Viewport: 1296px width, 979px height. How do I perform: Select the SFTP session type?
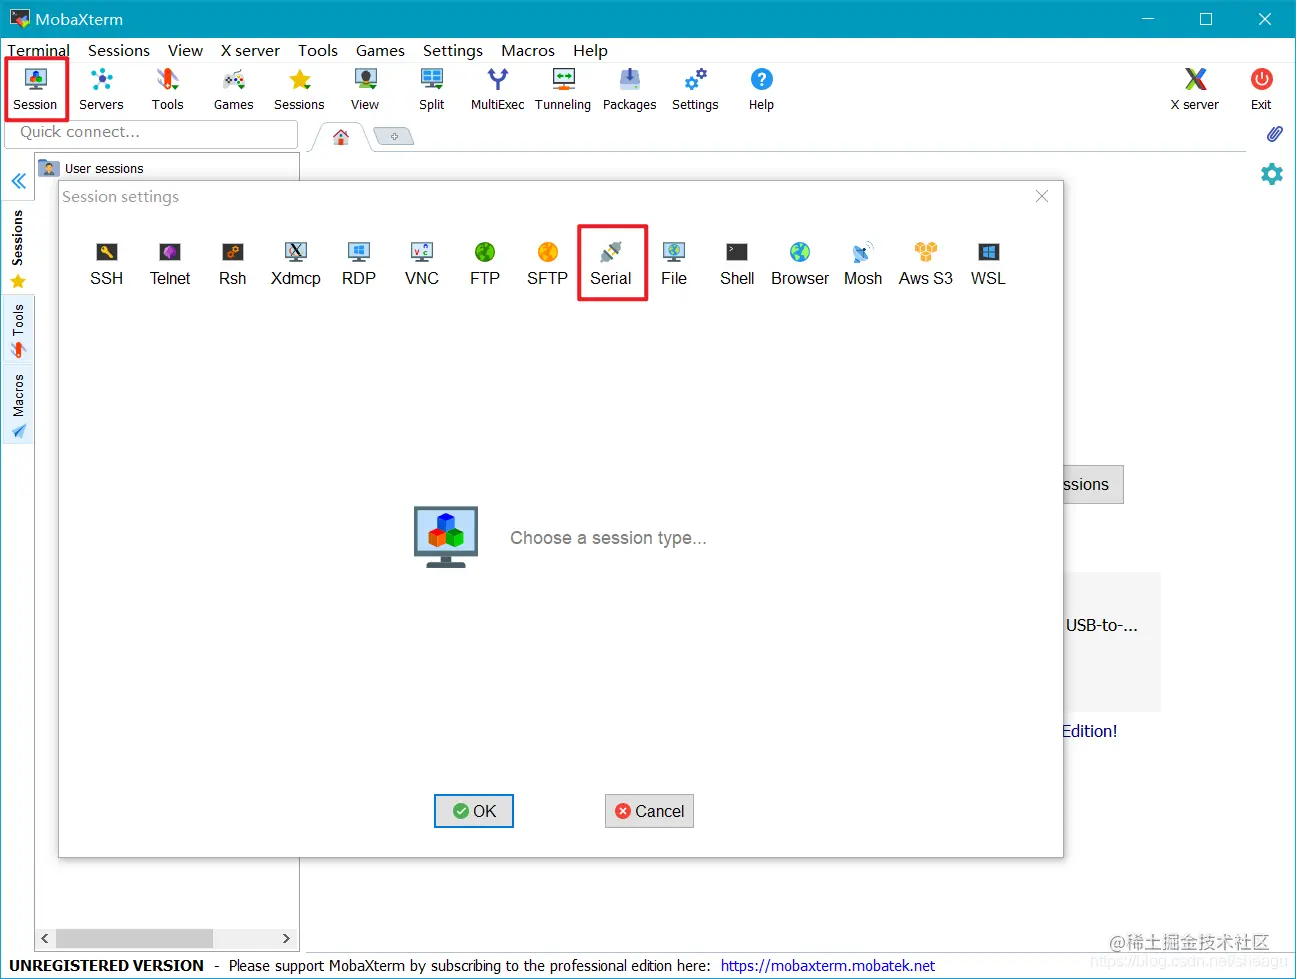click(548, 264)
